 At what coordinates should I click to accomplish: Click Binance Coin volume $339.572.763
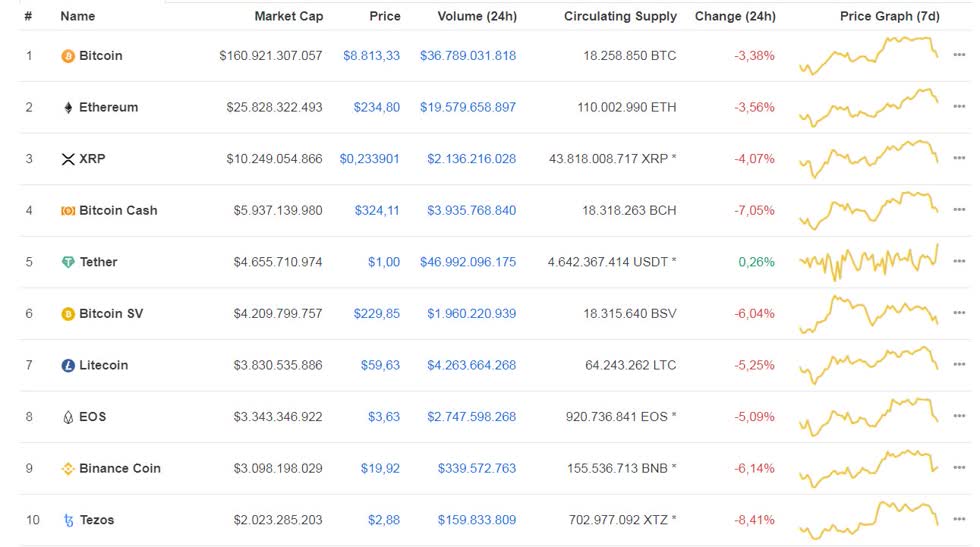[x=477, y=468]
